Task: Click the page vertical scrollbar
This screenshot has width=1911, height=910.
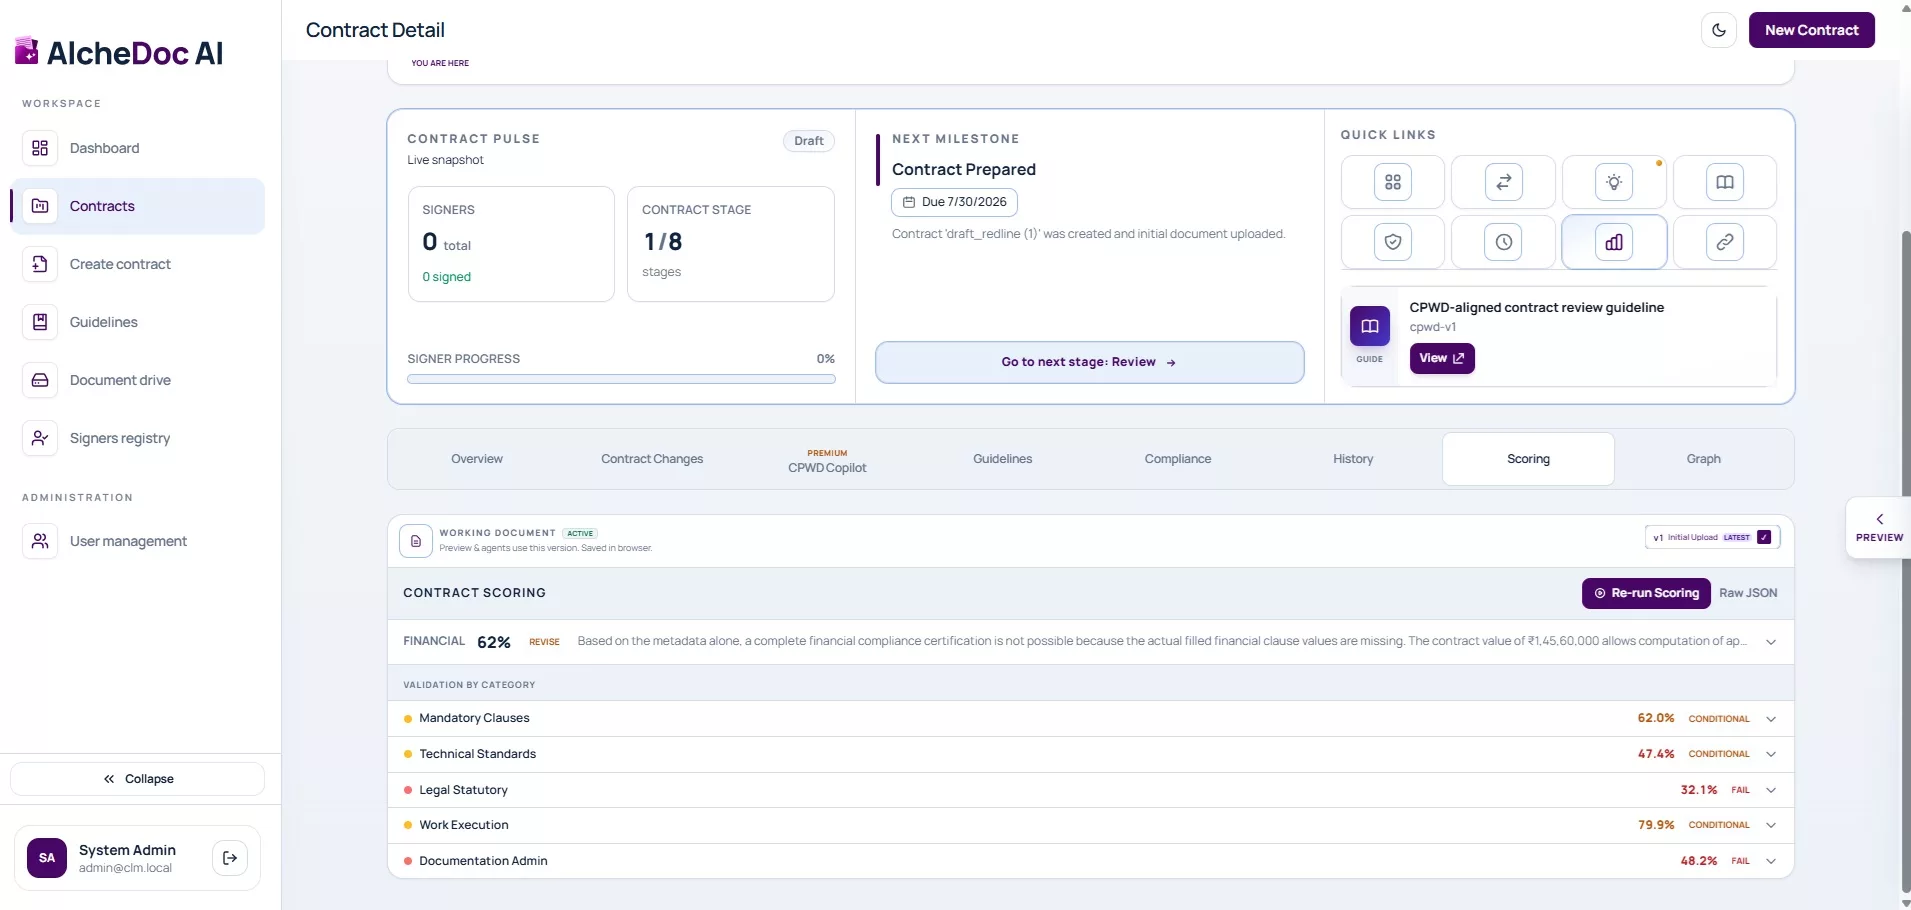Action: [1905, 560]
